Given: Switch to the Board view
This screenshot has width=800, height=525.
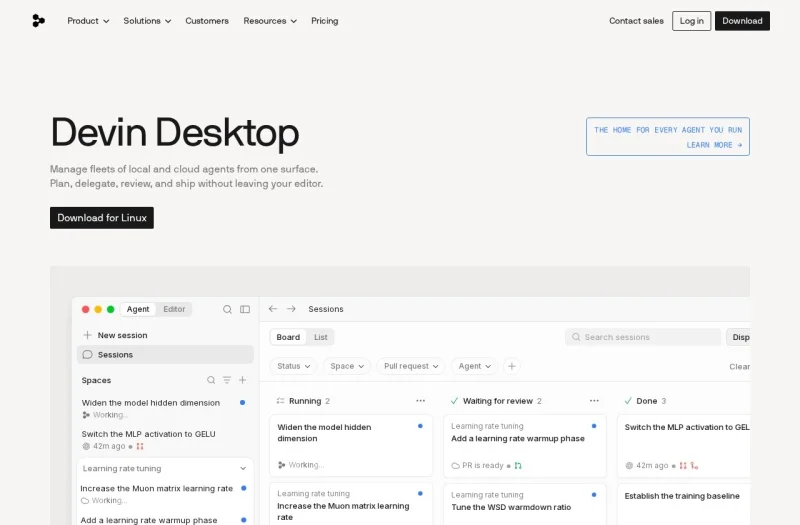Looking at the screenshot, I should (x=288, y=337).
